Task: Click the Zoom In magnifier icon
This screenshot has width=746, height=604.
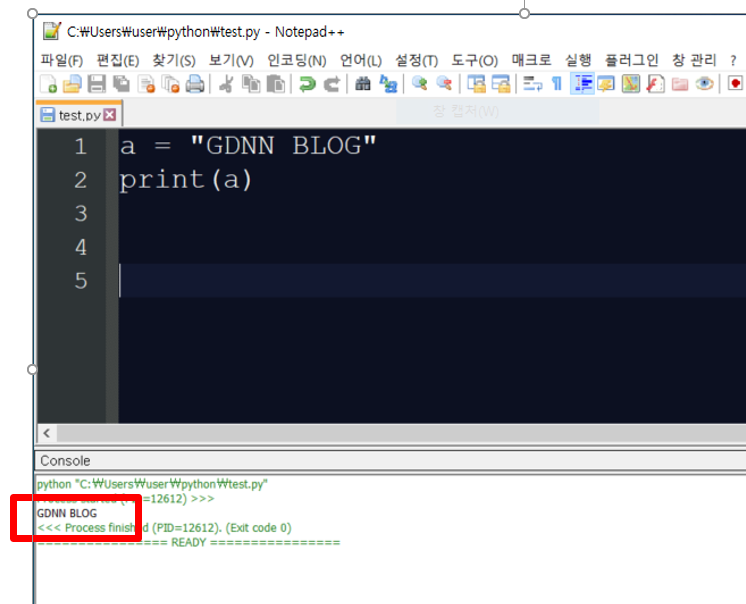Action: tap(420, 84)
